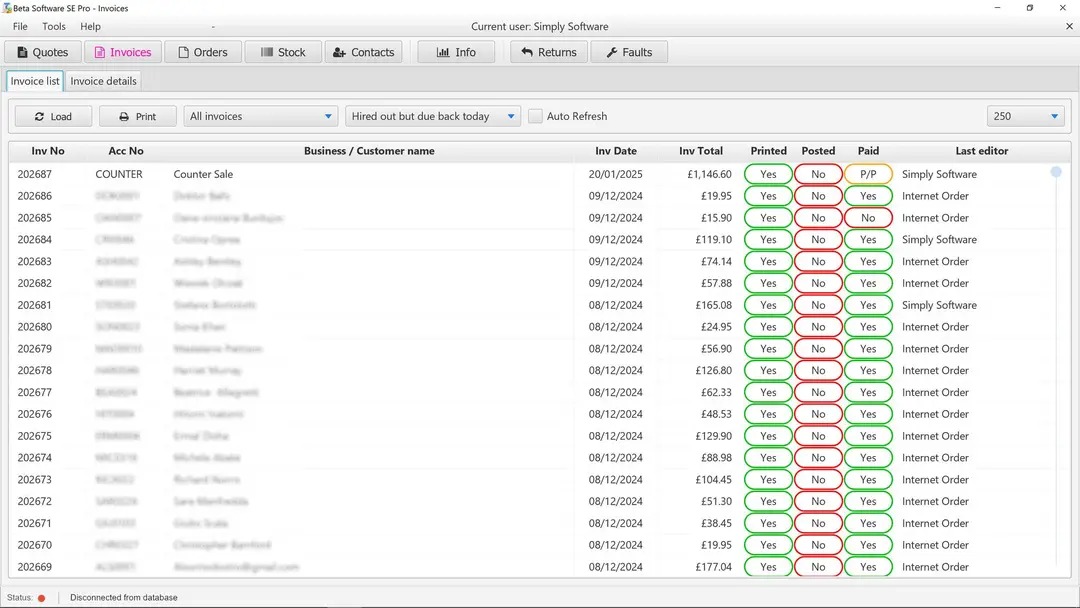Click the Paid Yes badge on invoice 202669
Screen dimensions: 1080x608
868,567
